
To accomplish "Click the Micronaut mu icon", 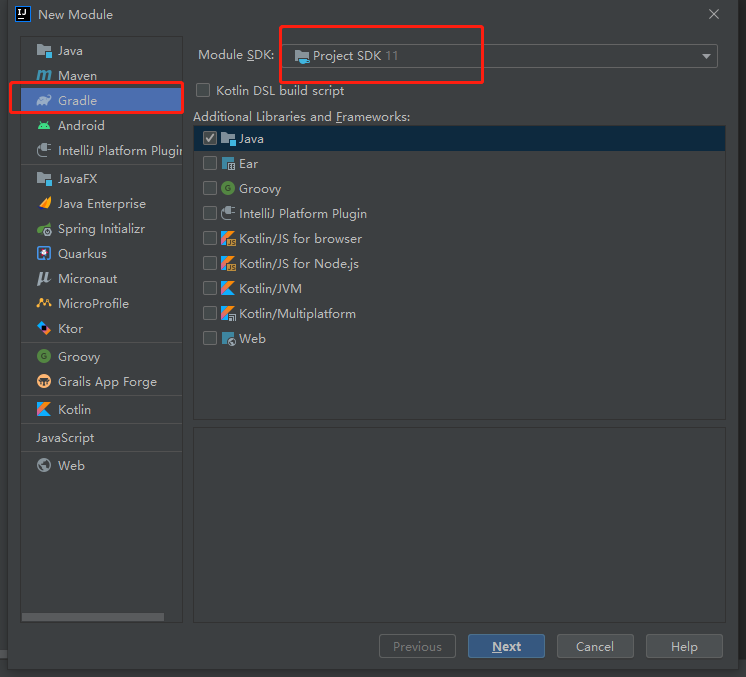I will click(44, 279).
